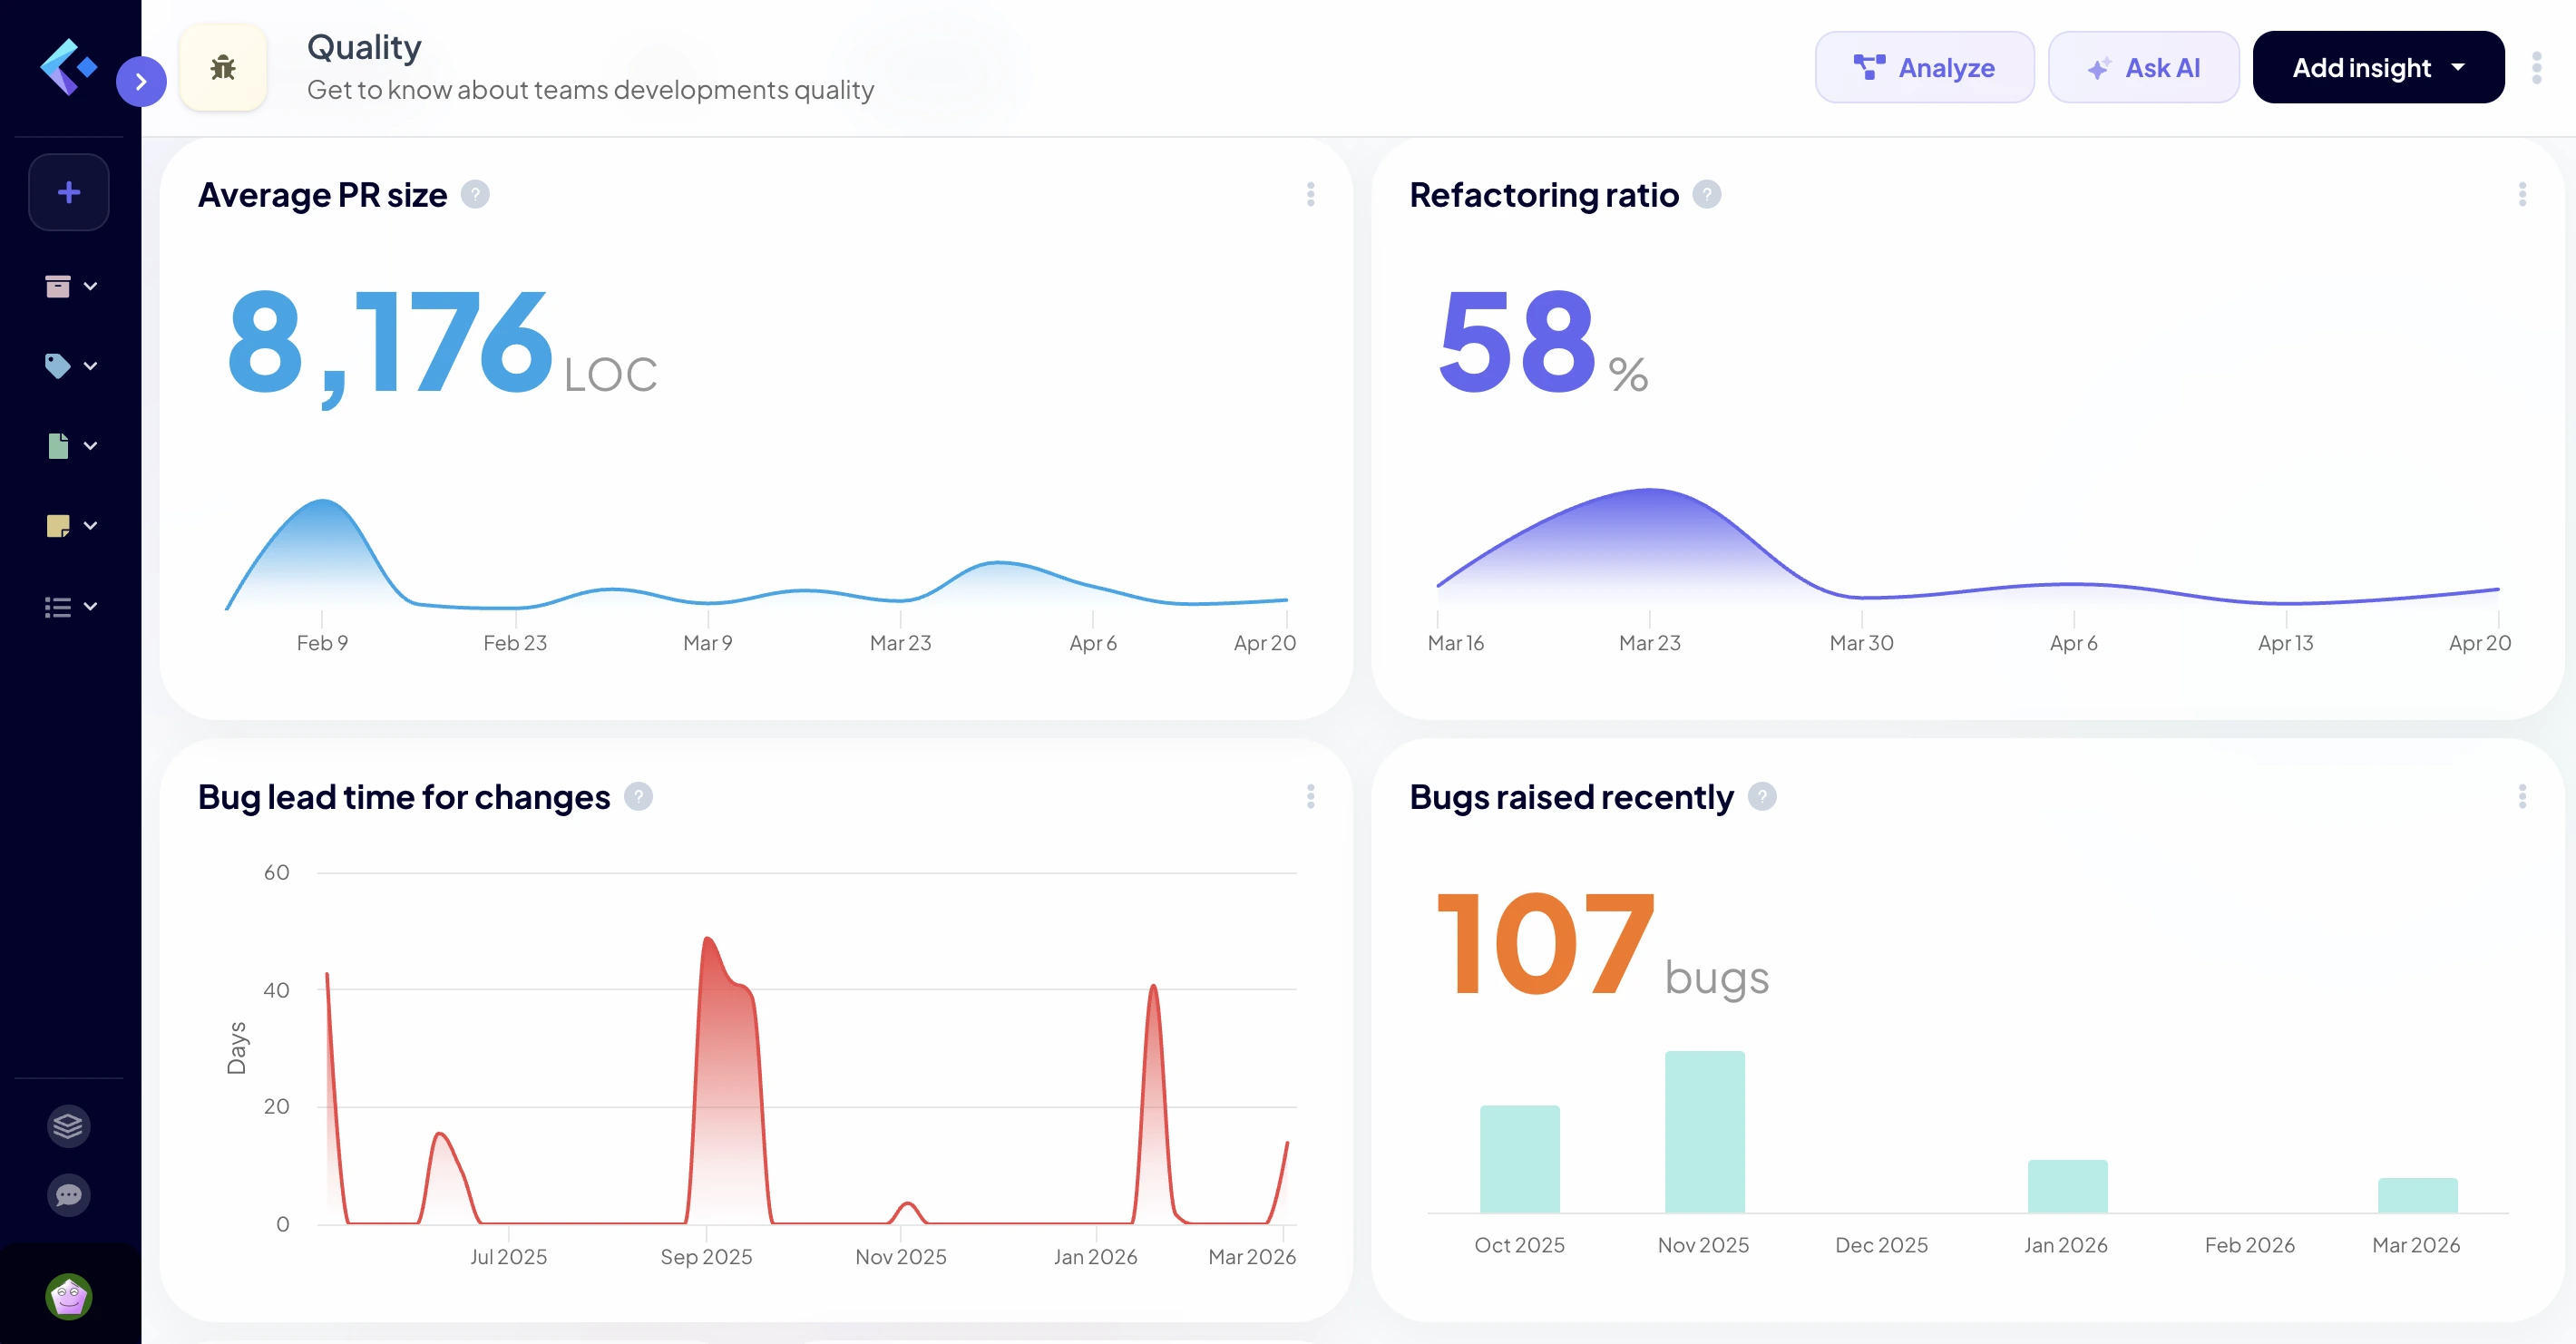
Task: Open help tooltip for Average PR size
Action: pos(475,194)
